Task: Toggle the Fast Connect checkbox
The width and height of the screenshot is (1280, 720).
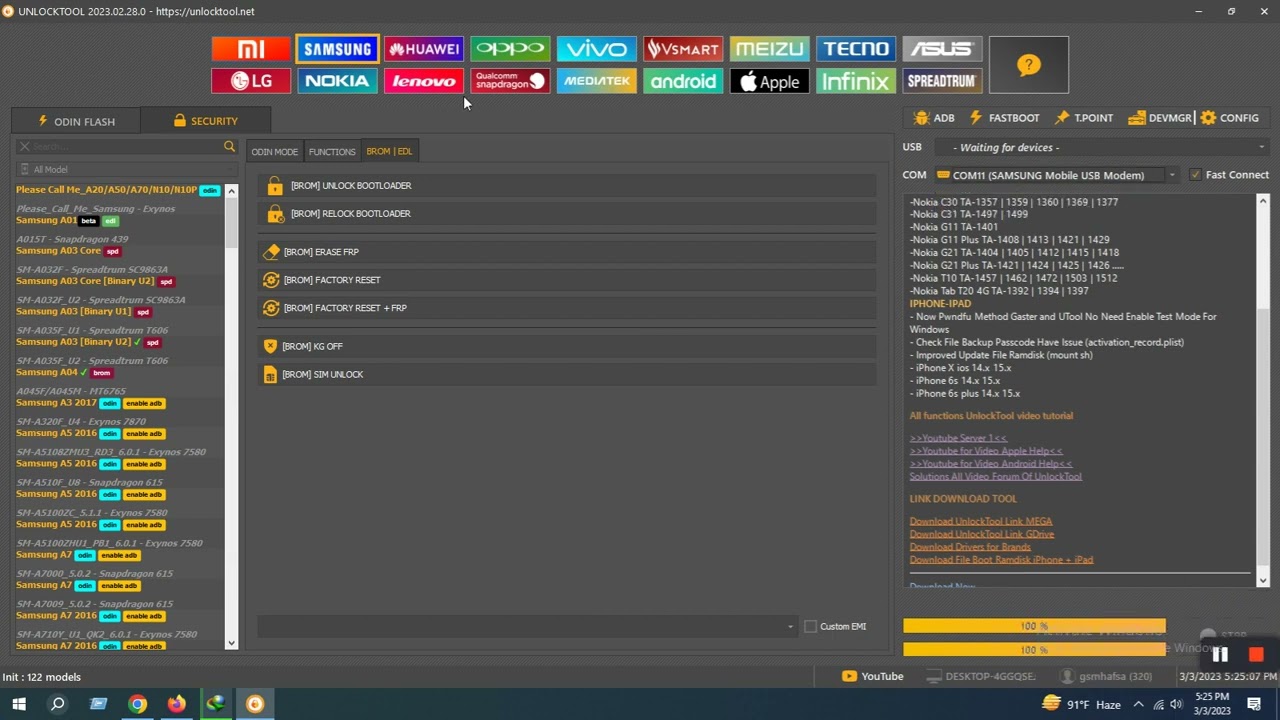Action: tap(1195, 175)
